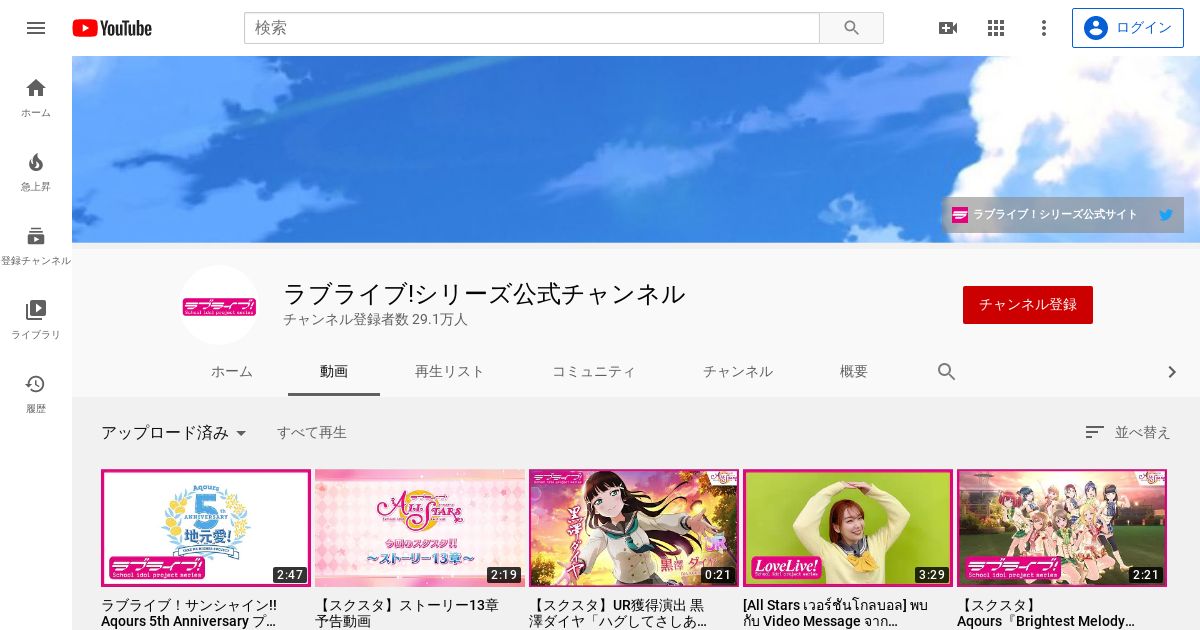Select the 動画 tab
Screen dimensions: 1200x630
[334, 372]
